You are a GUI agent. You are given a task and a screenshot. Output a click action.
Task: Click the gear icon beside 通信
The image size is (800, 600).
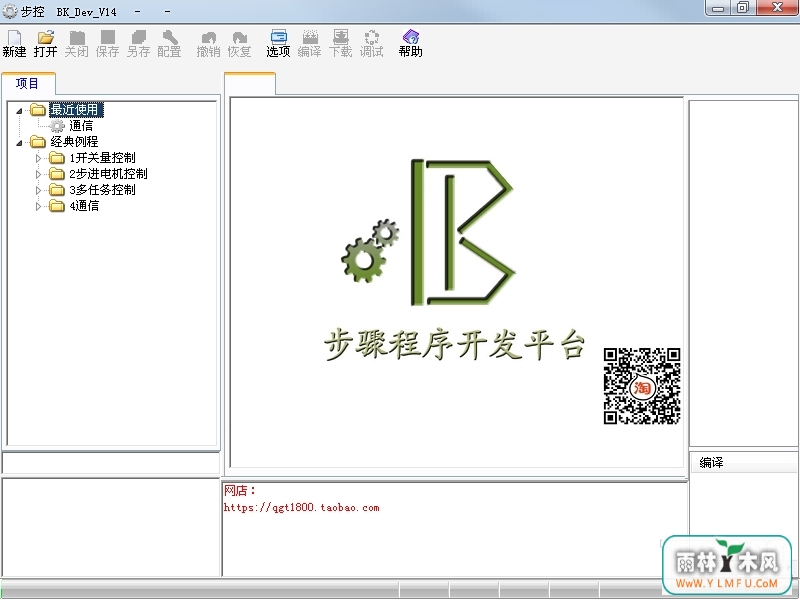click(x=57, y=126)
